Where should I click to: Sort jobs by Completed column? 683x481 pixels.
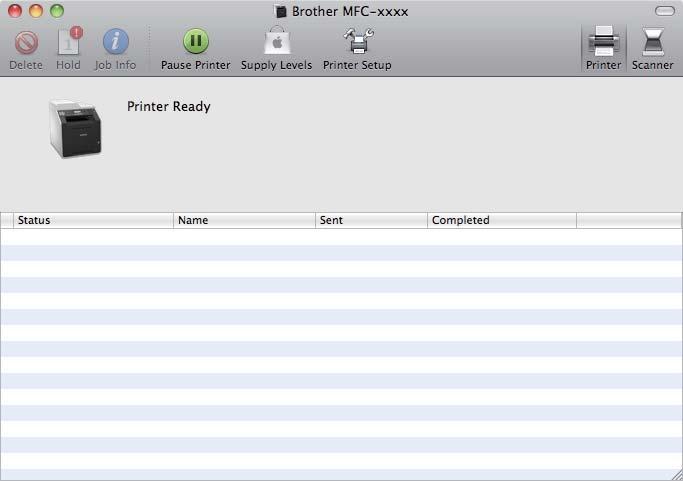[x=502, y=220]
